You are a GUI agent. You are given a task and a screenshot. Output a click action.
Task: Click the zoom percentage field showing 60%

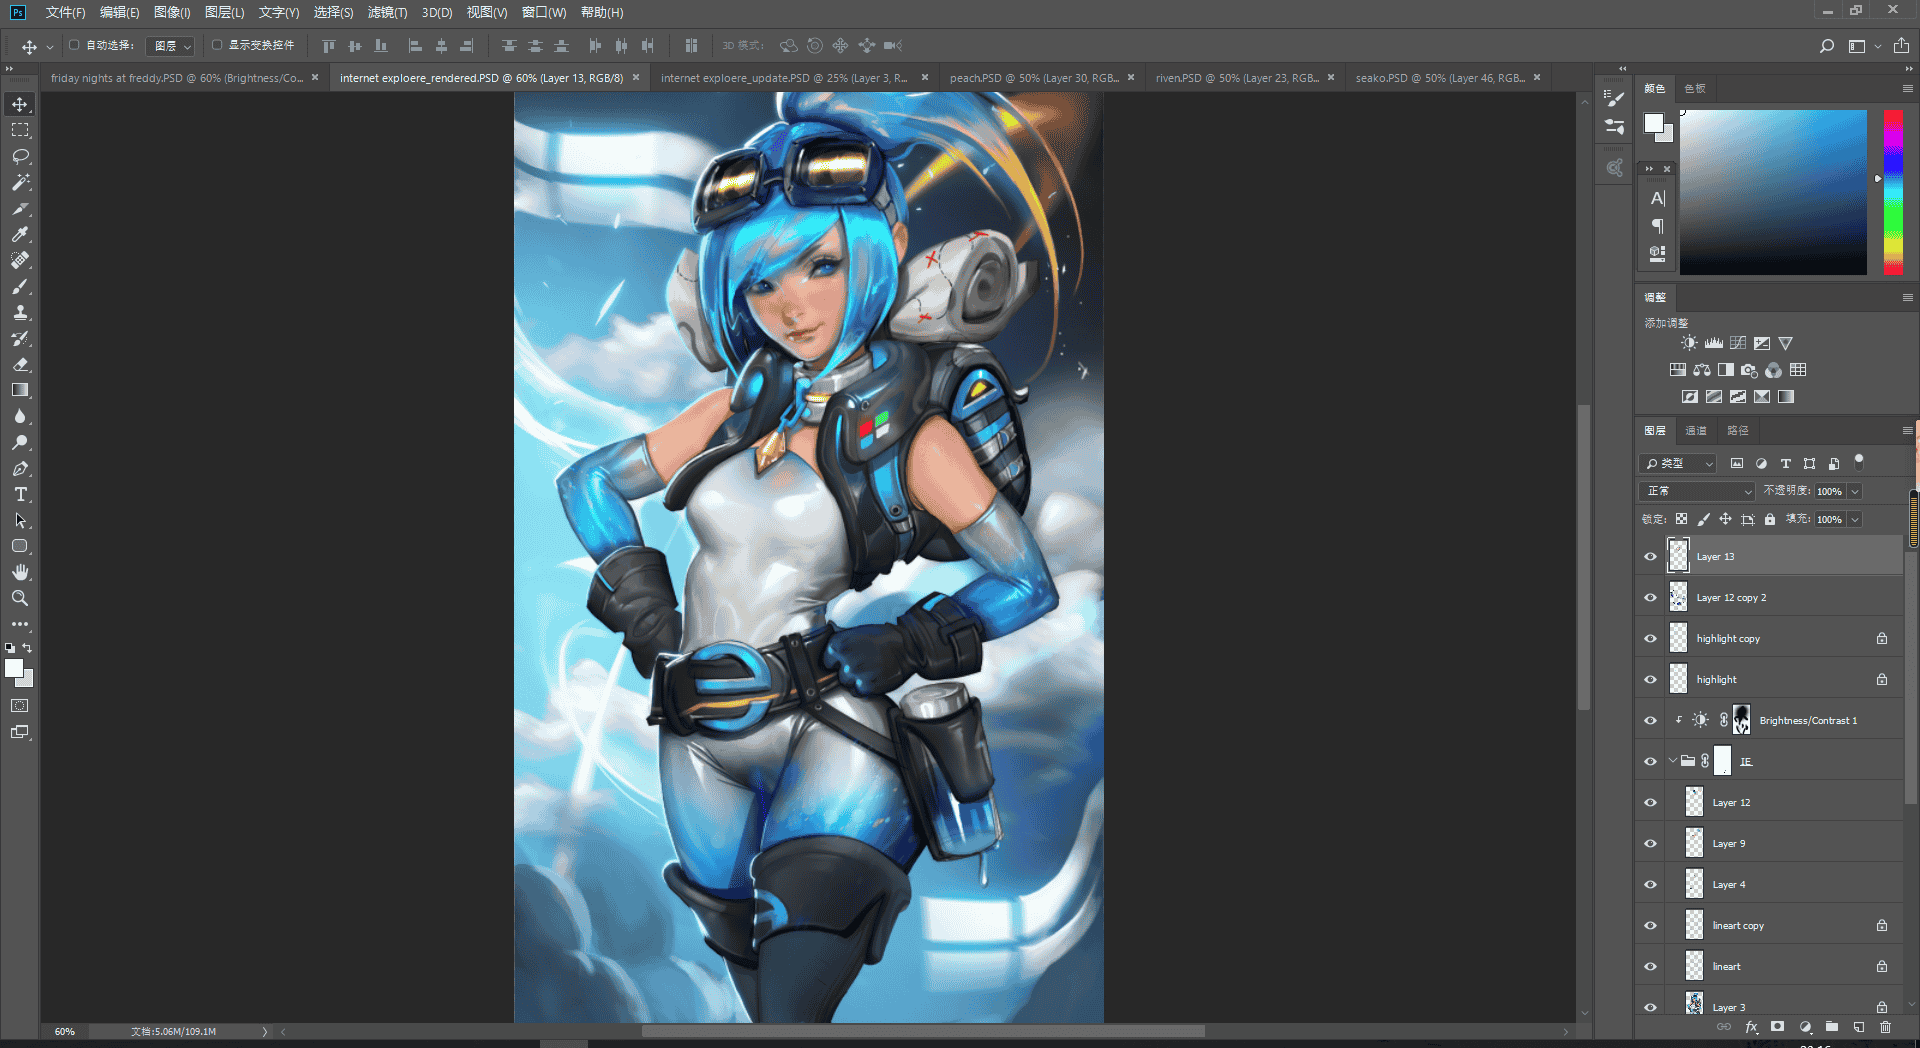coord(65,1031)
